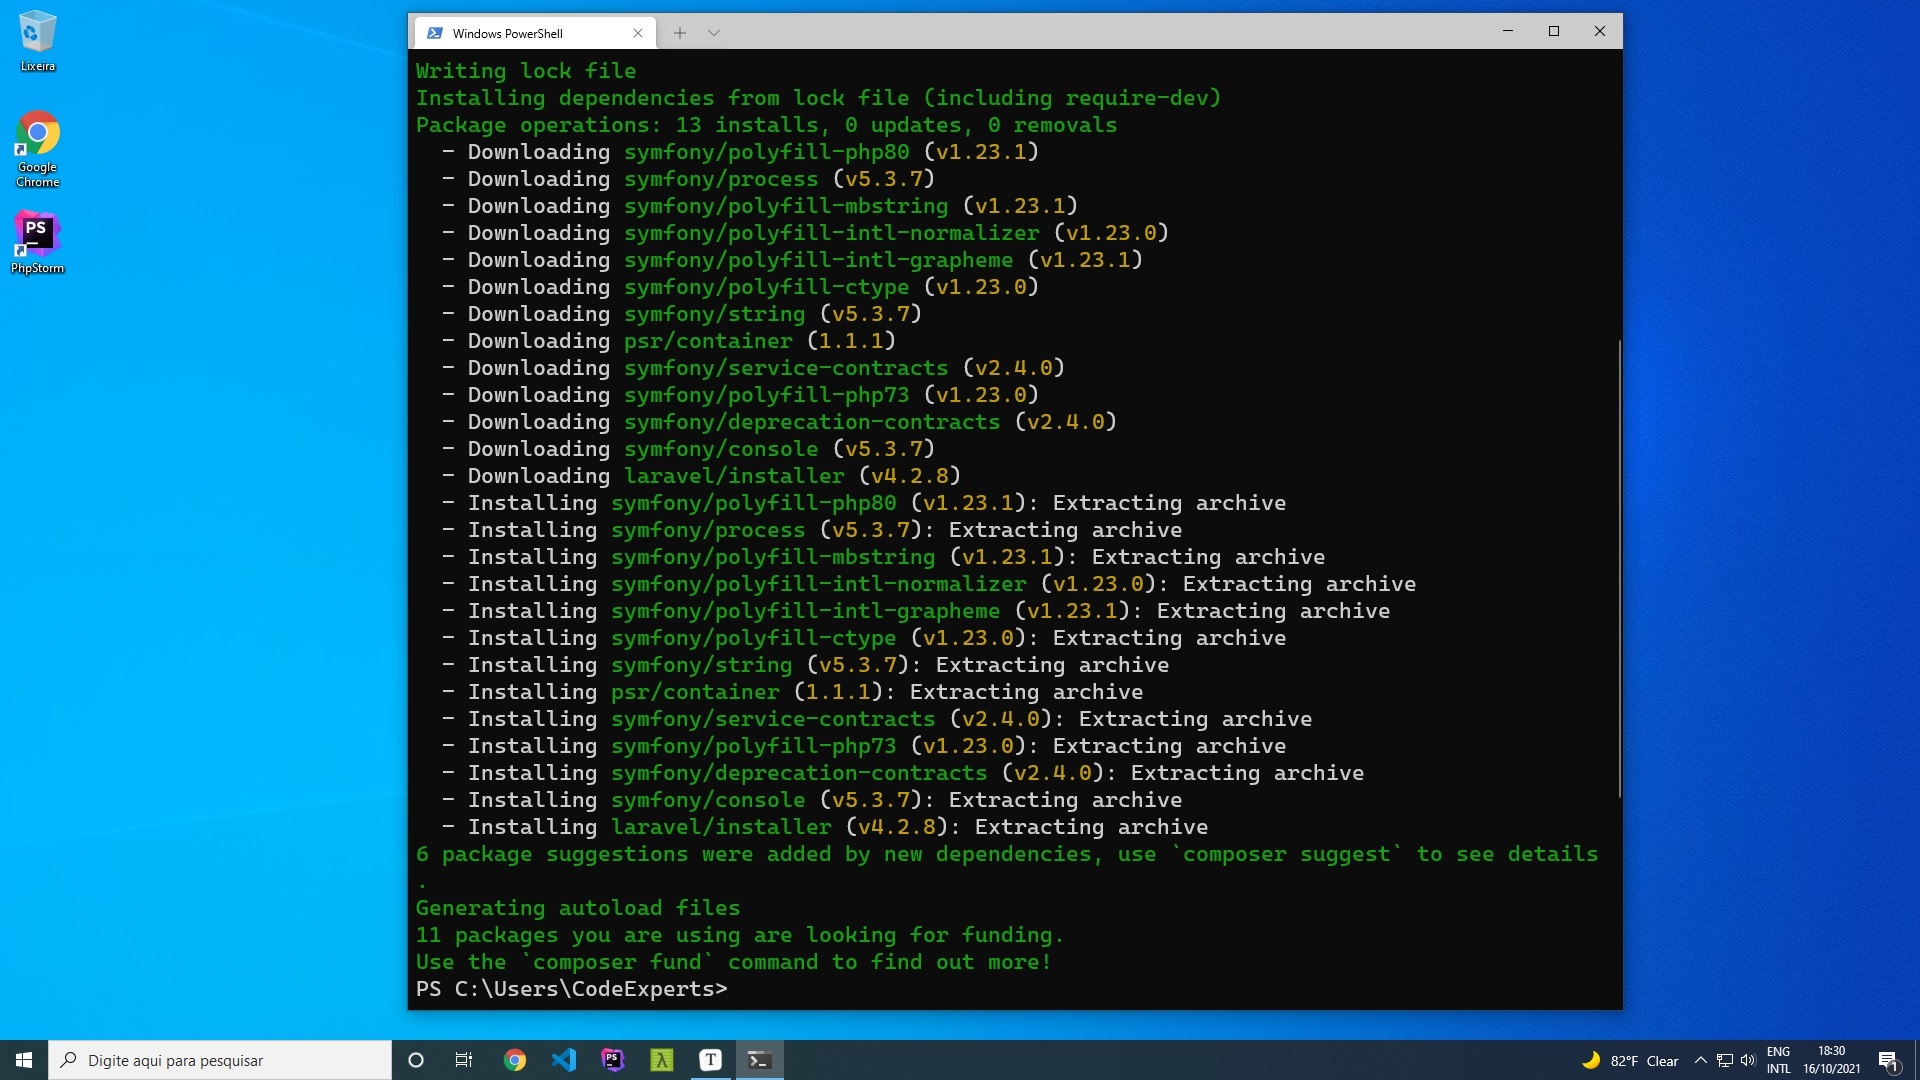Image resolution: width=1920 pixels, height=1080 pixels.
Task: Open Visual Studio Code from taskbar
Action: coord(563,1060)
